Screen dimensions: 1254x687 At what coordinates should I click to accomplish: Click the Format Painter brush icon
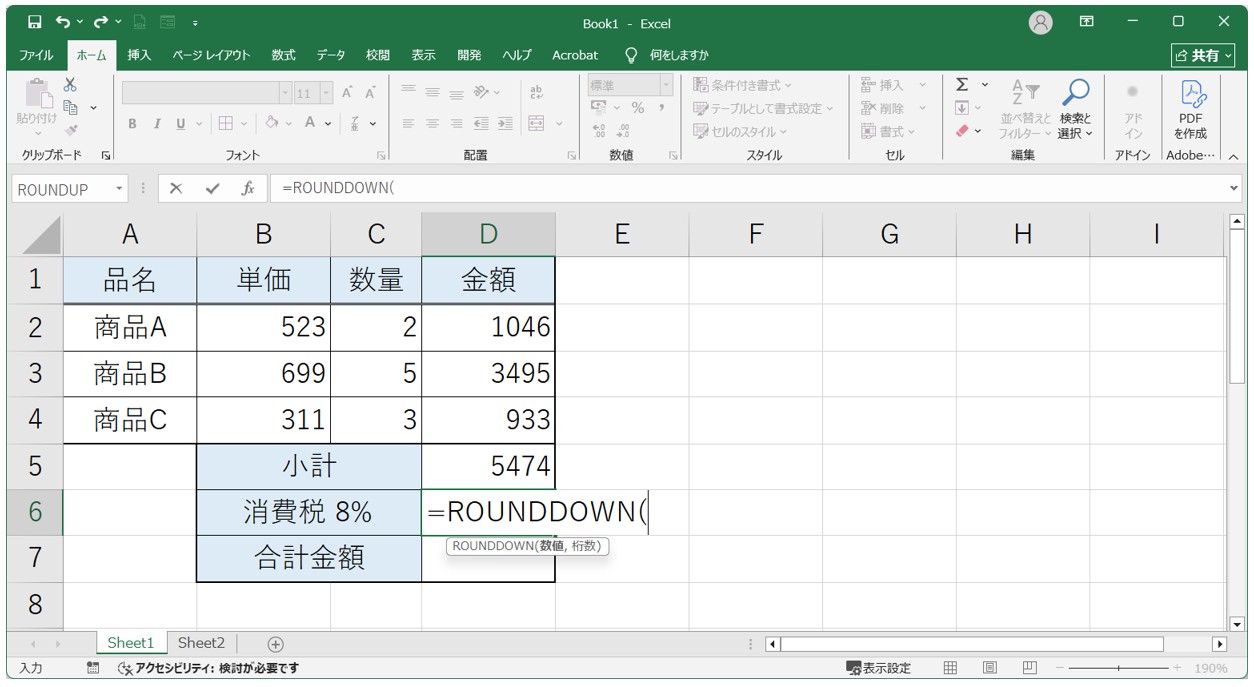(x=70, y=130)
